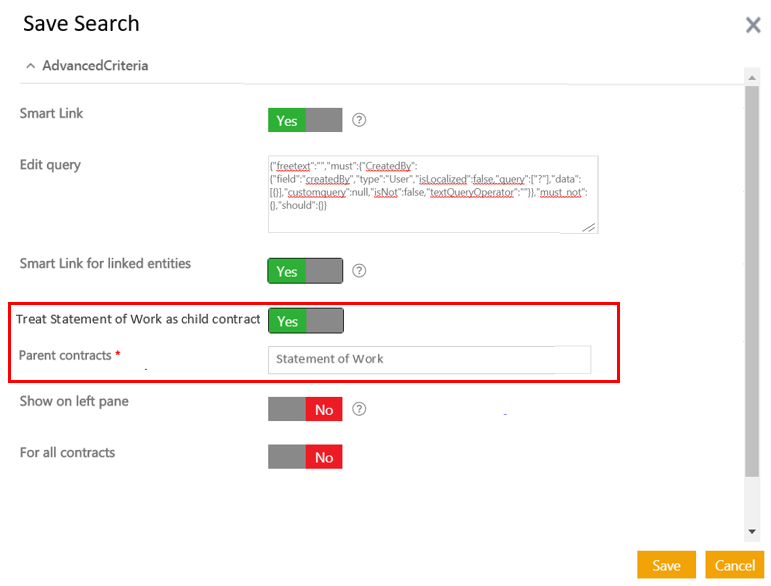Collapse the AdvancedCriteria section

30,66
